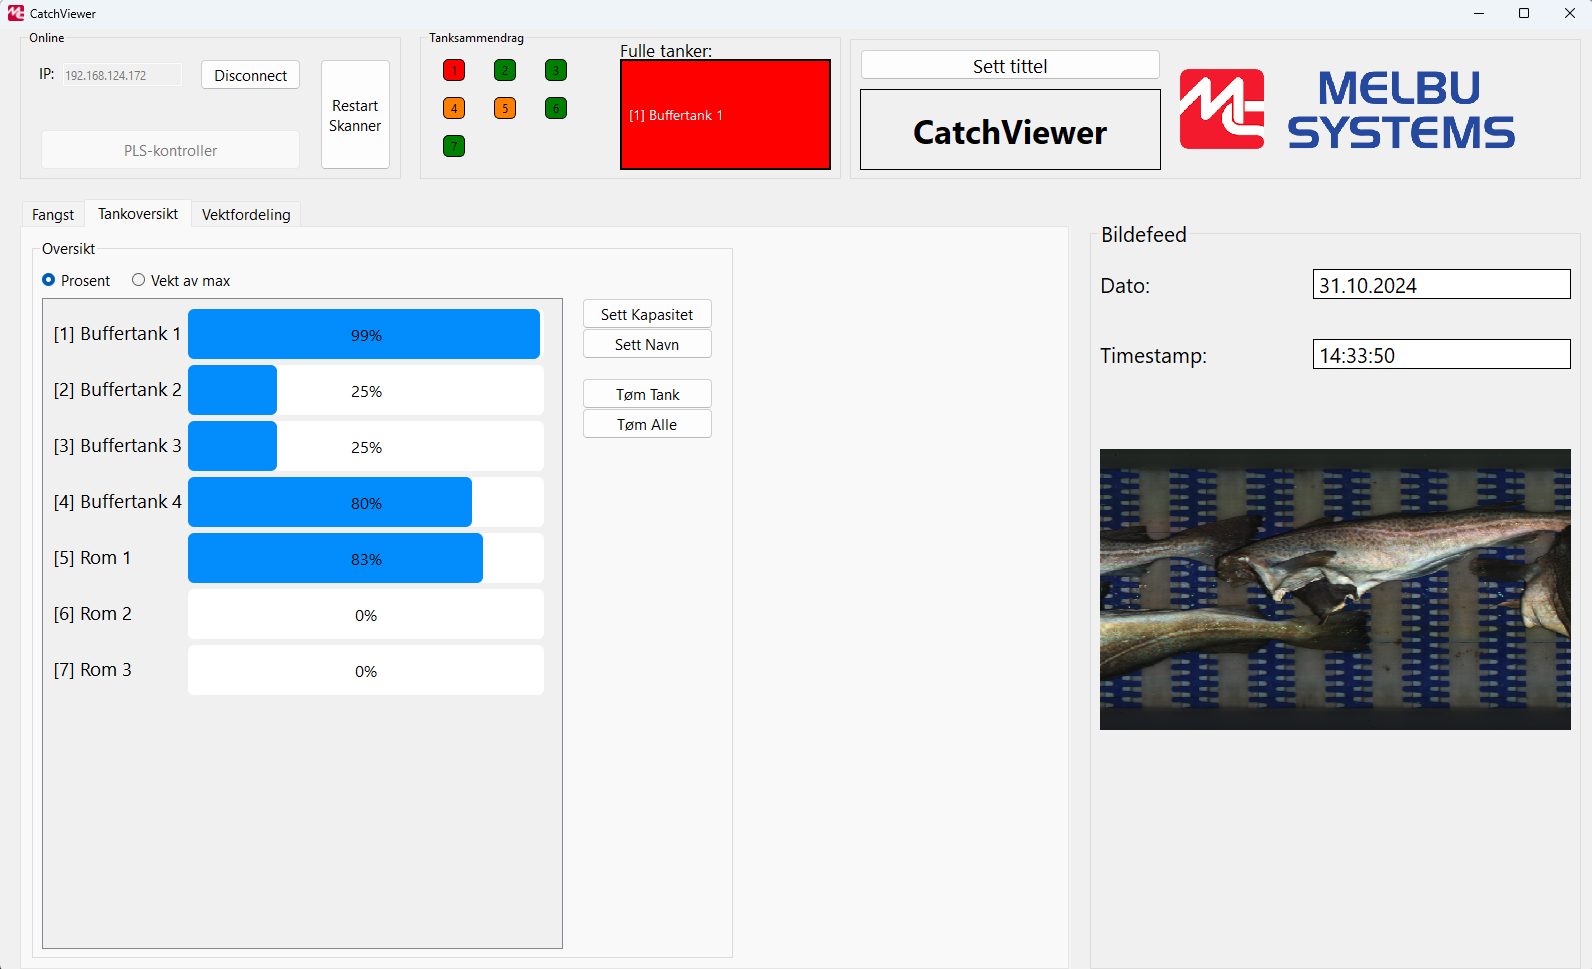Select the Vekt av max option
This screenshot has height=969, width=1592.
[139, 280]
